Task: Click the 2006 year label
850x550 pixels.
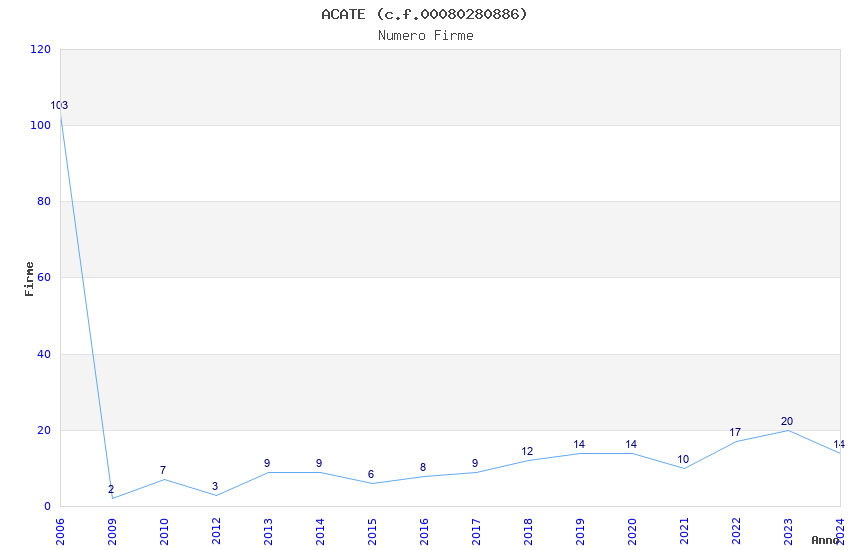Action: coord(60,531)
